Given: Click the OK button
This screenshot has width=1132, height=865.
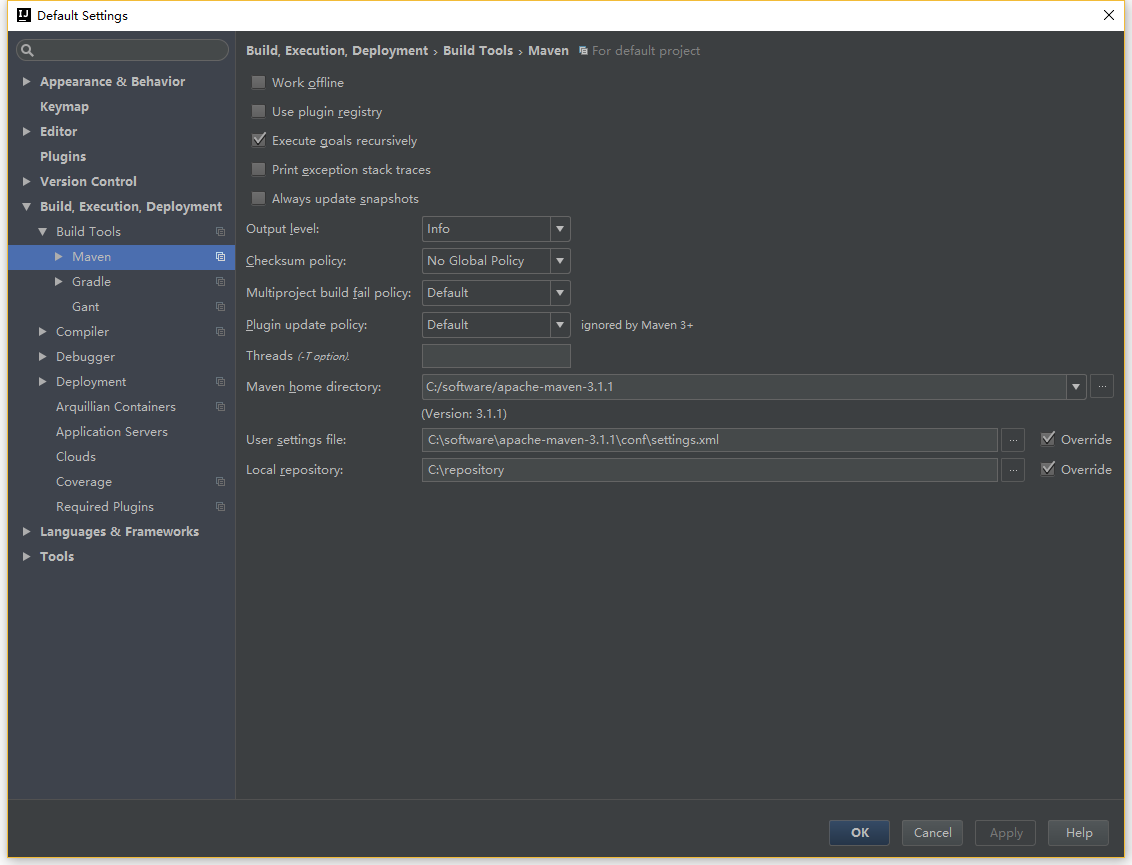Looking at the screenshot, I should 859,833.
